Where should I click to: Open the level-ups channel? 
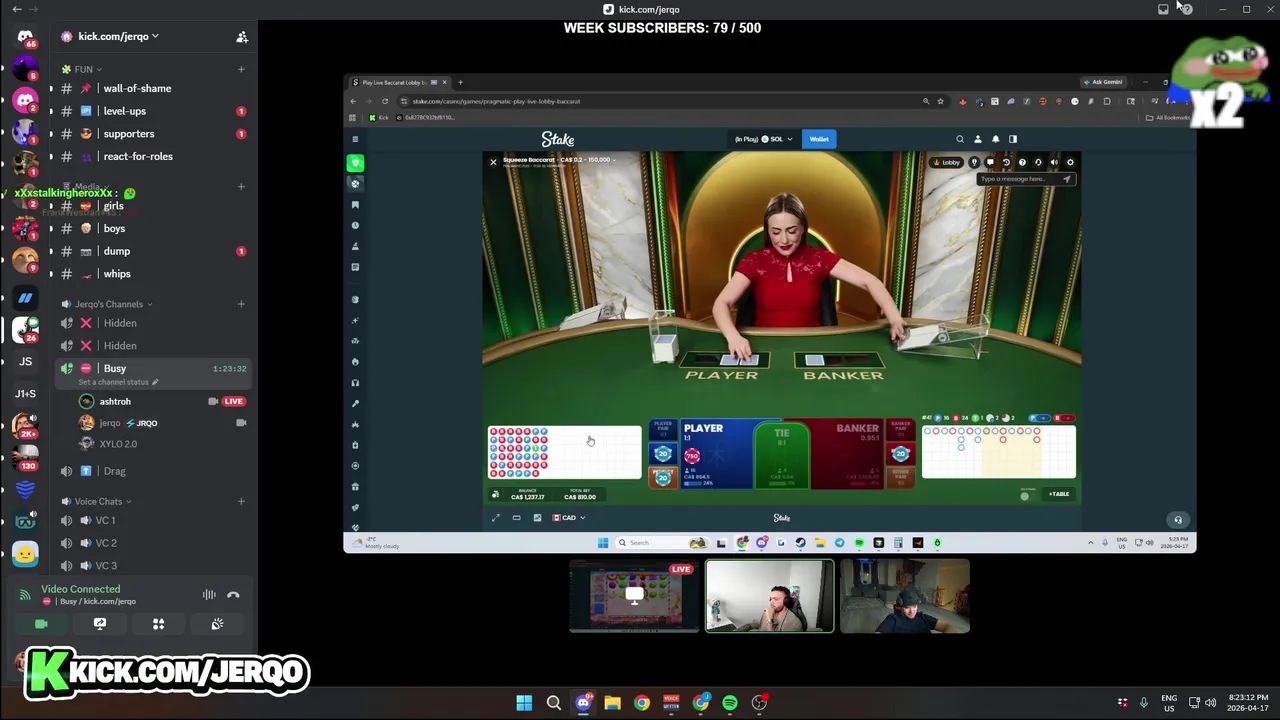pos(150,111)
